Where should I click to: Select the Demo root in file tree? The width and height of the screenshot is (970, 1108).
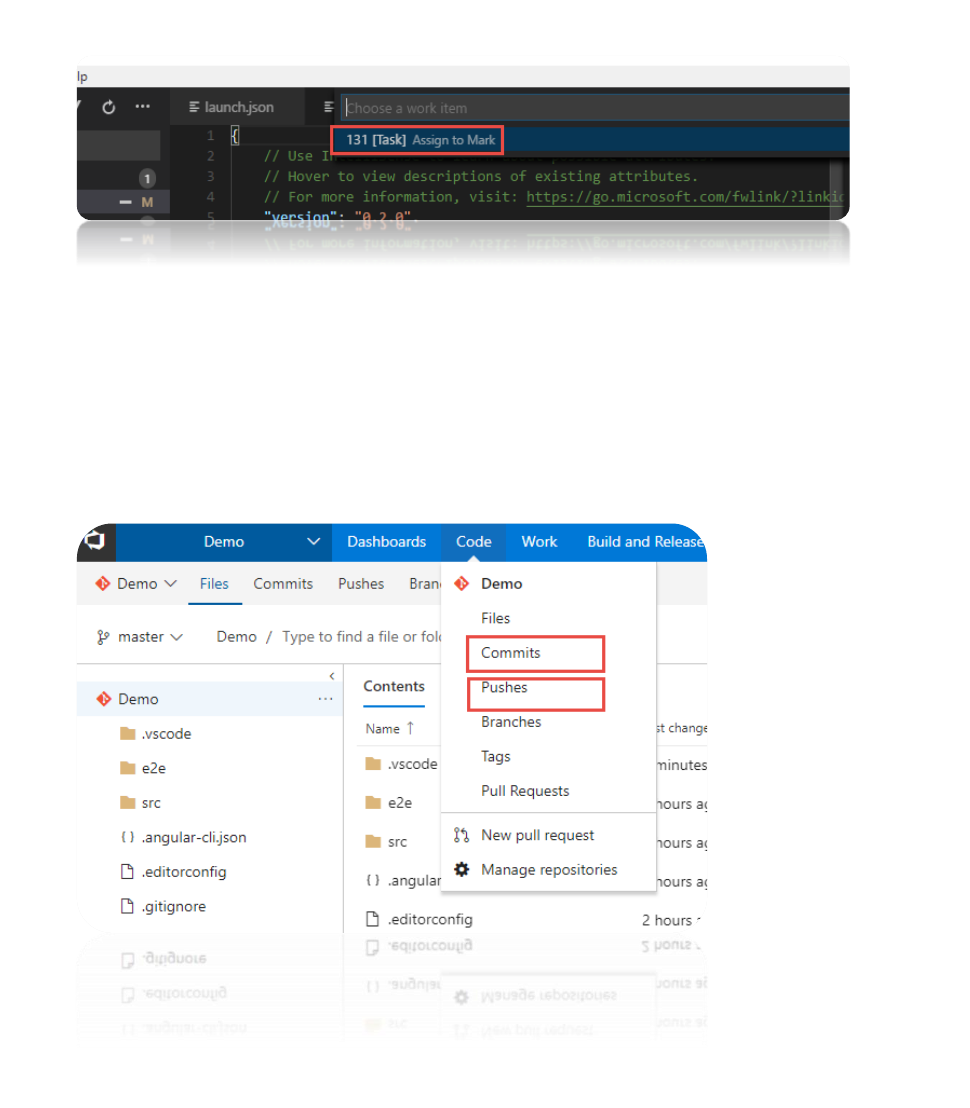pyautogui.click(x=209, y=699)
